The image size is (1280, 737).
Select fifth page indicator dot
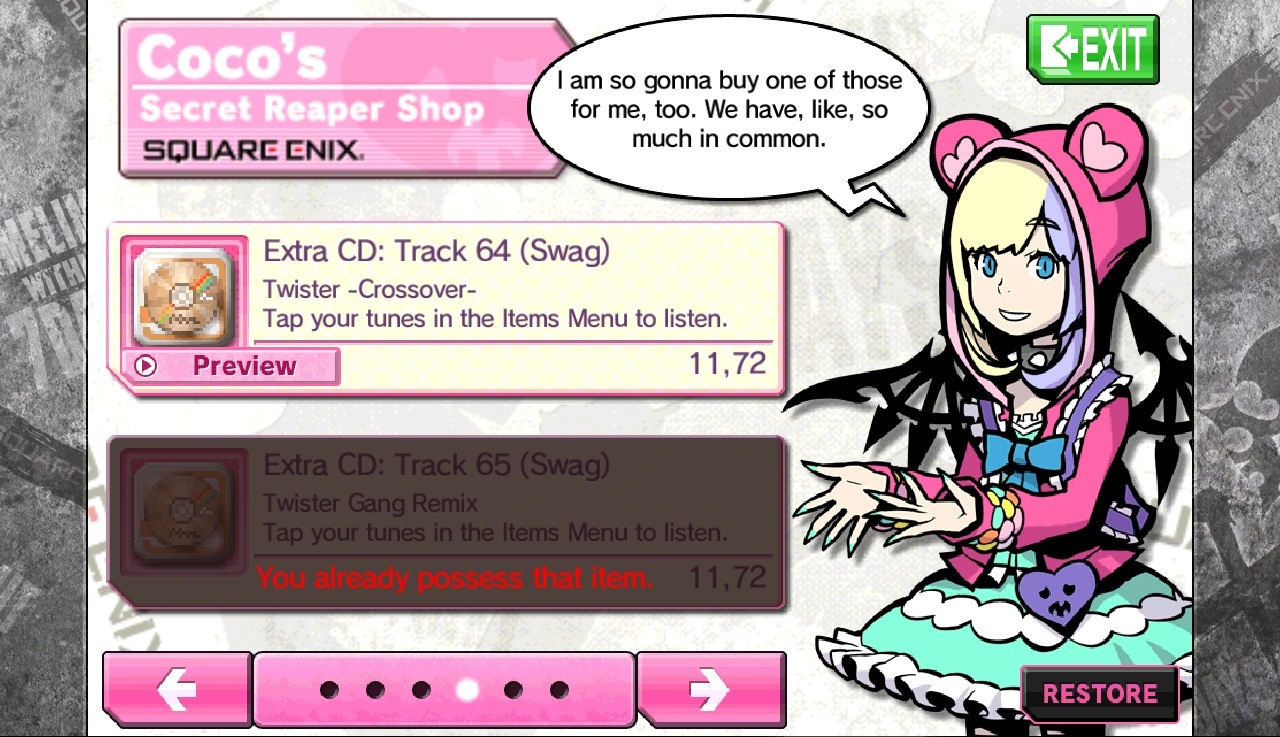(513, 690)
